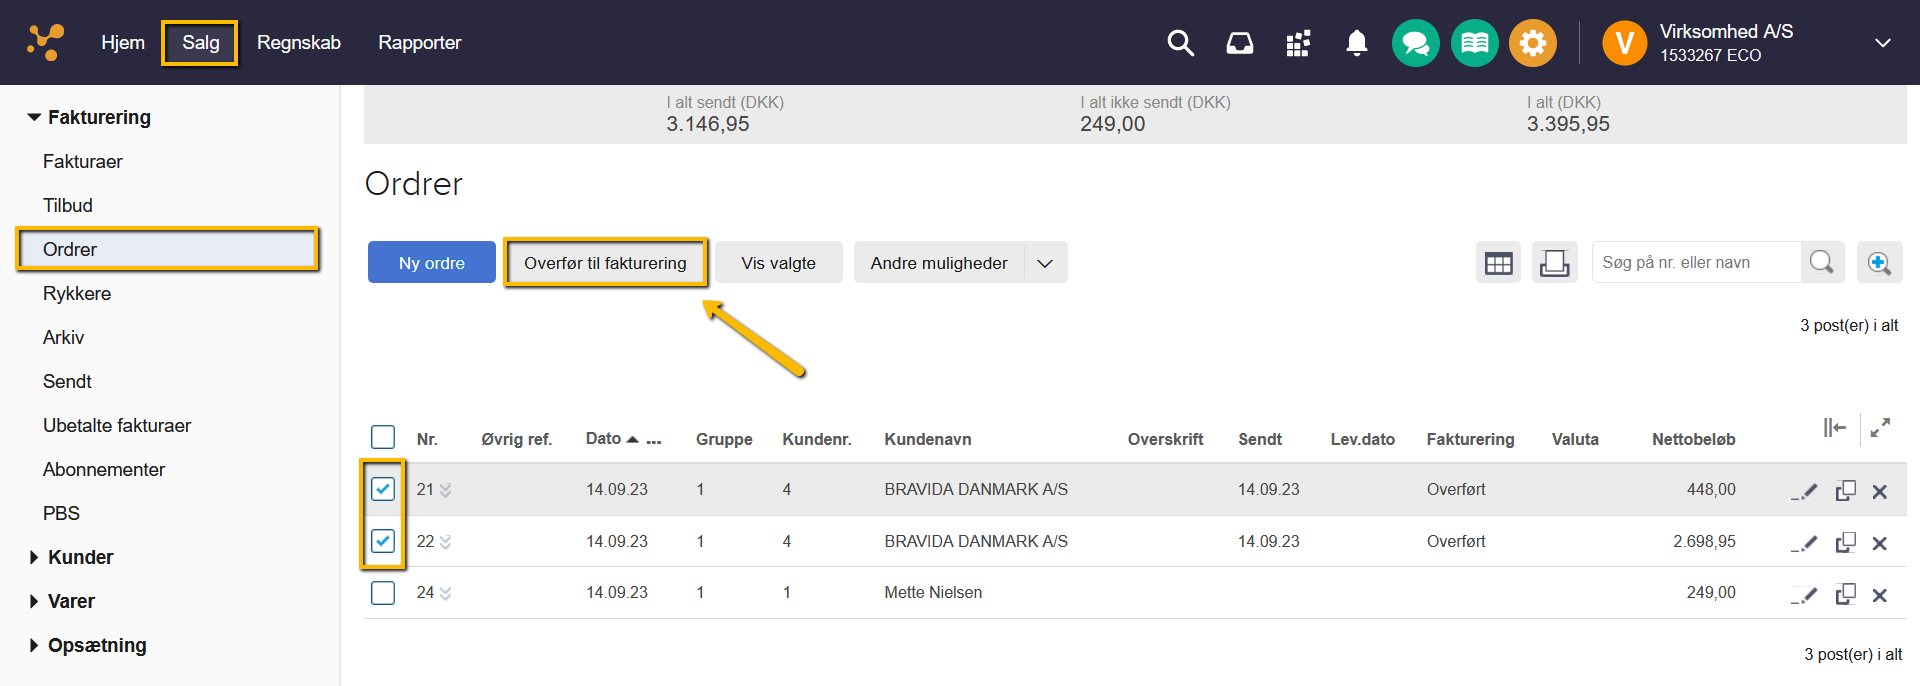Open the Virksomhed A/S account dropdown
The image size is (1920, 686).
[1882, 43]
